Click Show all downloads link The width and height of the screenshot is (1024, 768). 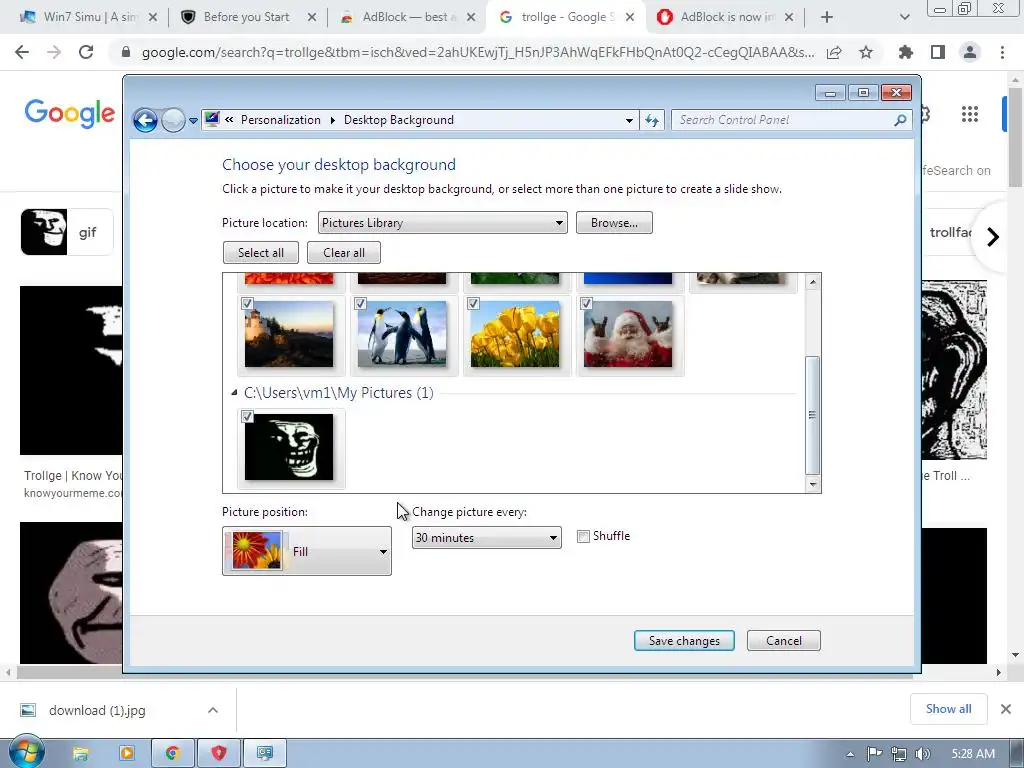948,709
